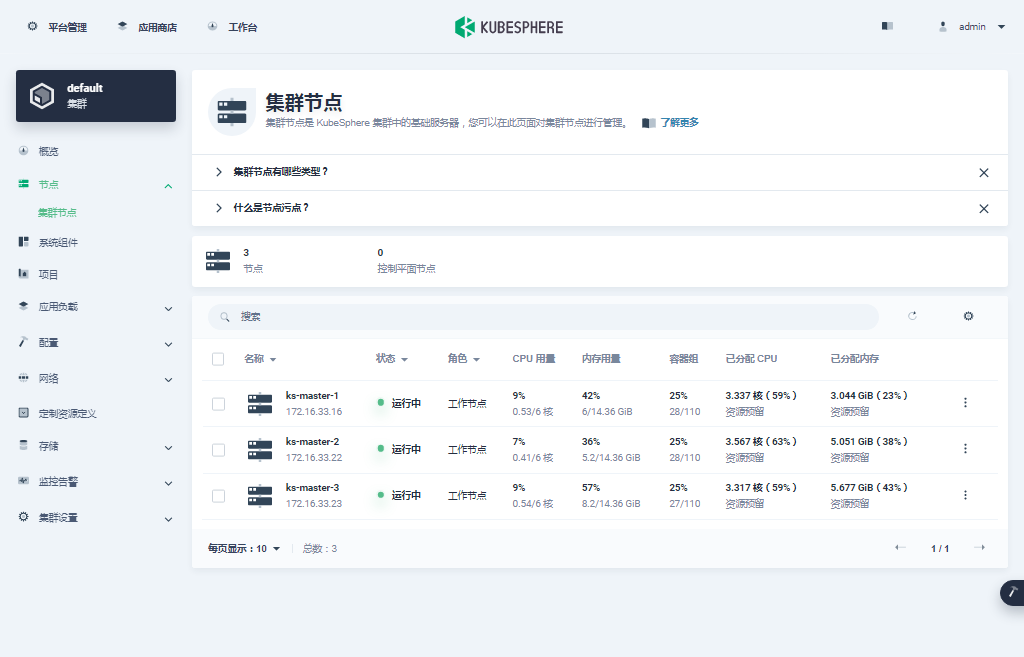1024x657 pixels.
Task: Click the 节点 sidebar icon
Action: tap(24, 184)
